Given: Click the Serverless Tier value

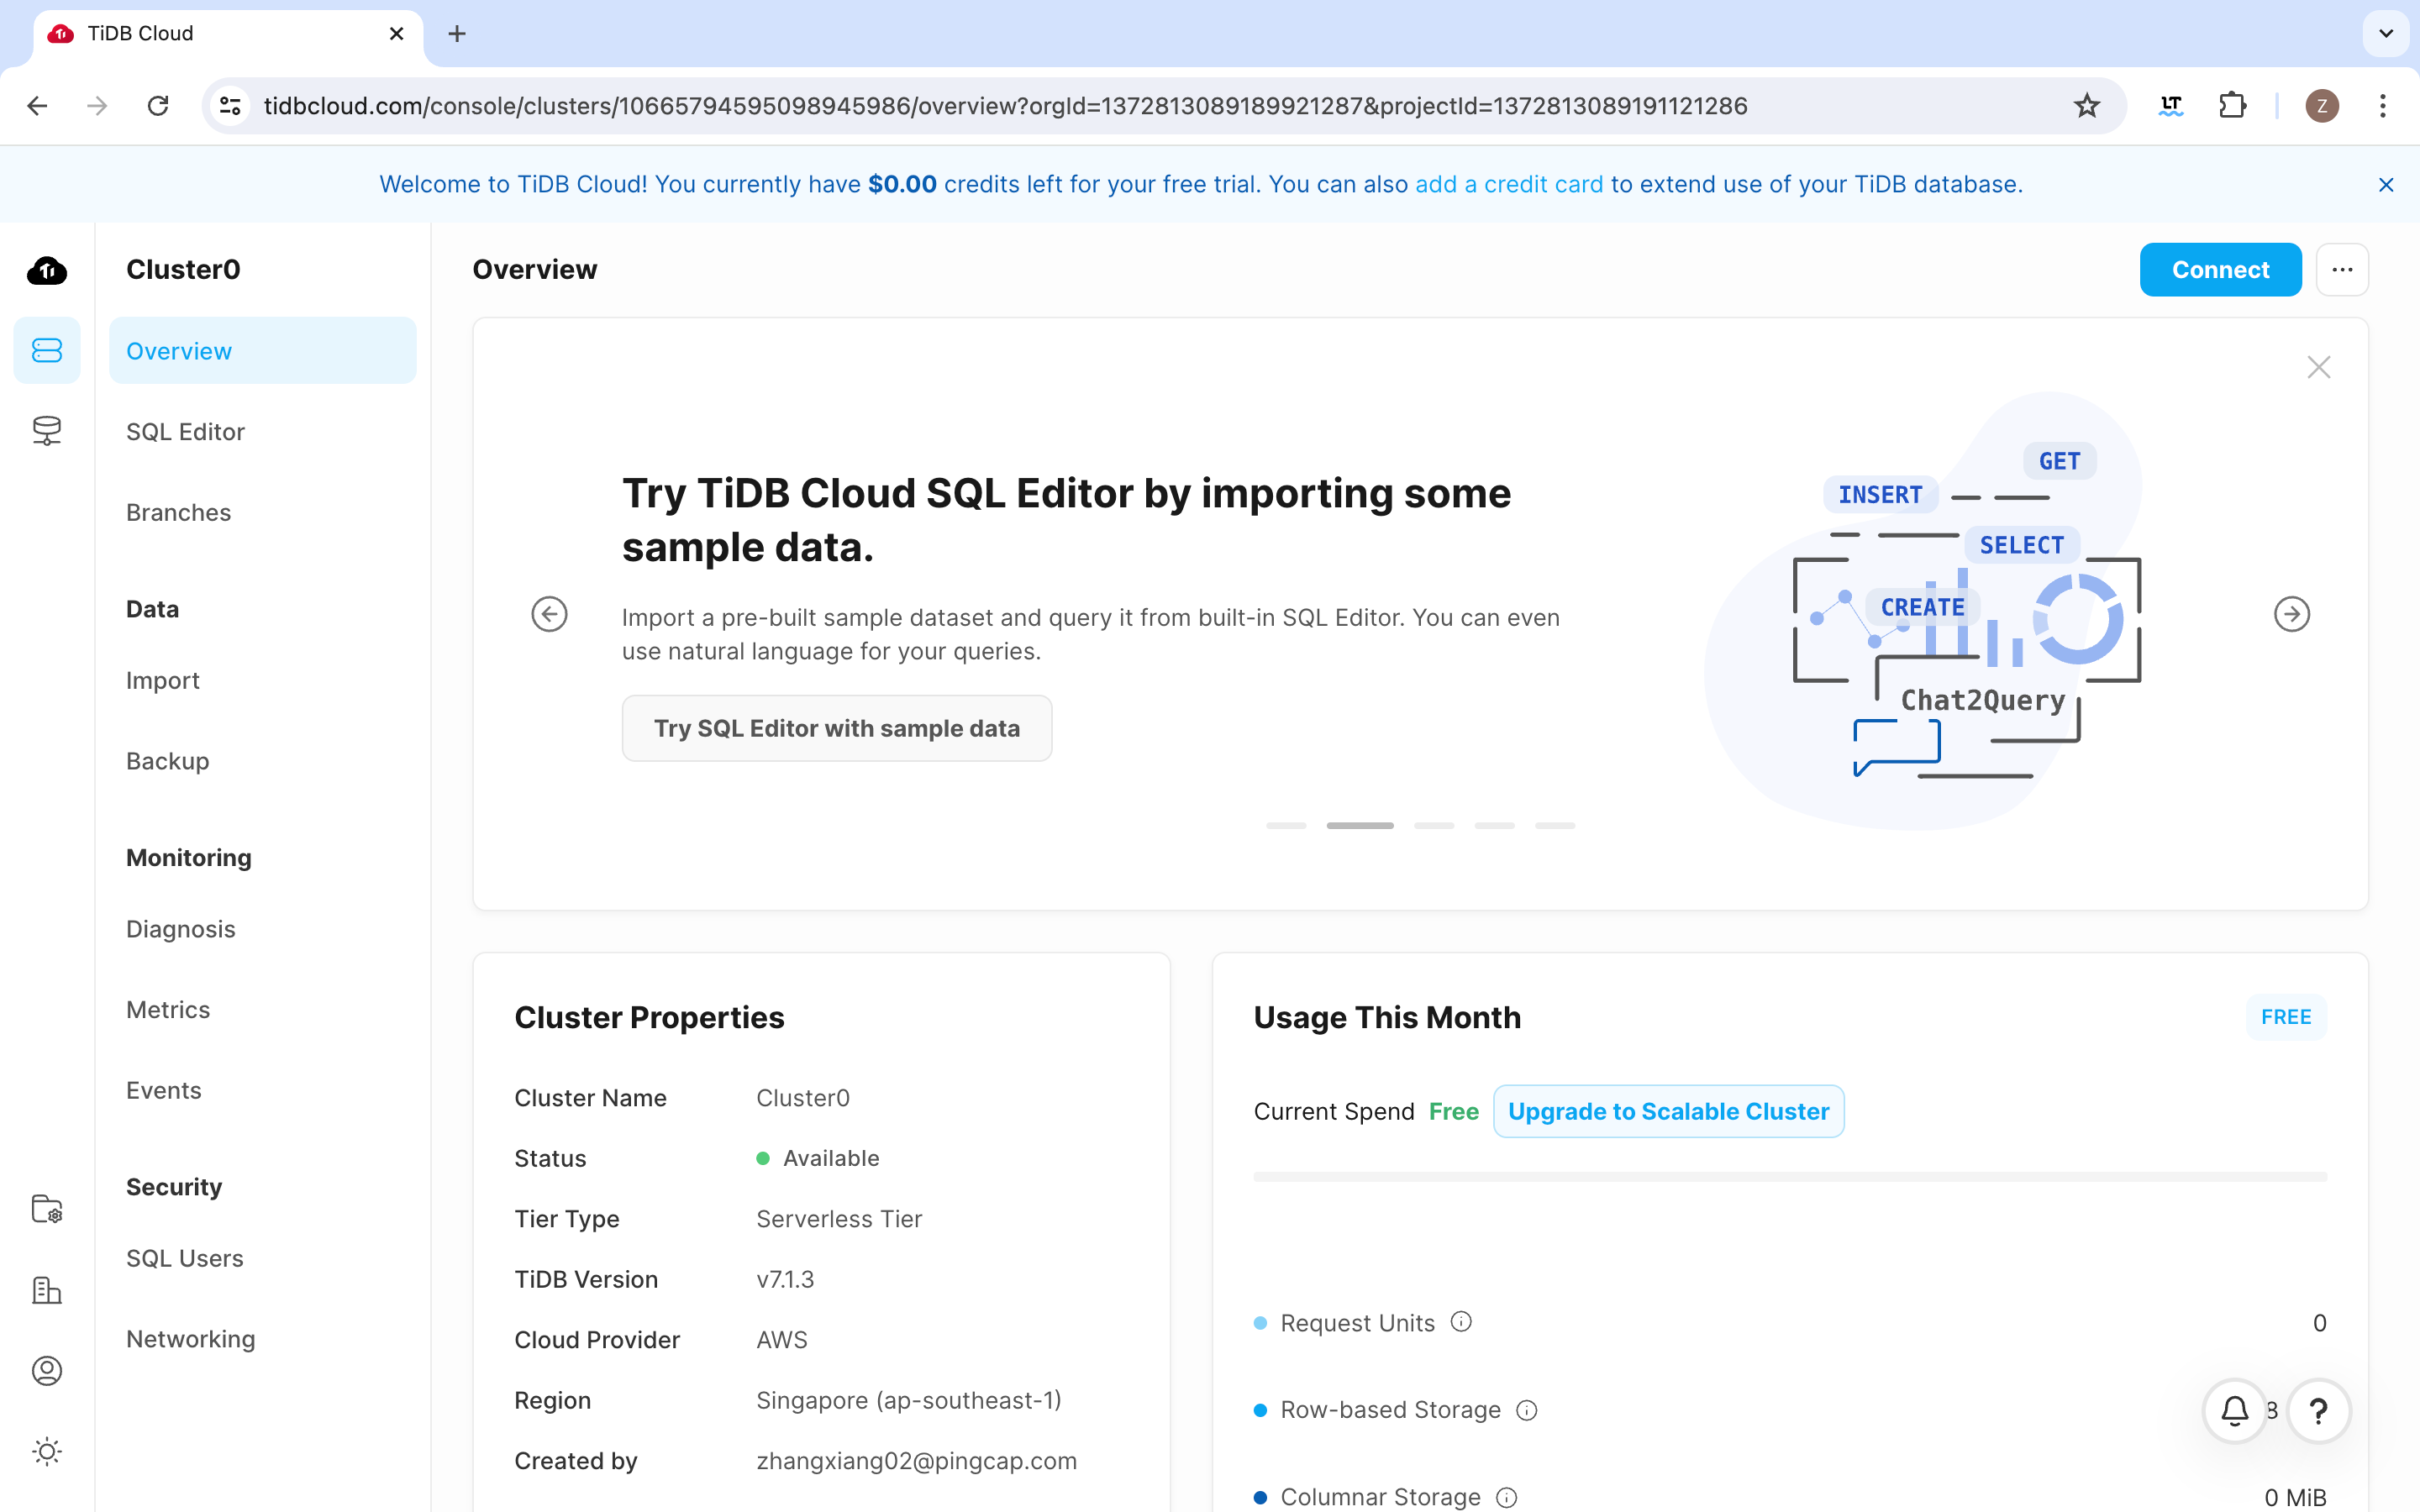Looking at the screenshot, I should [839, 1219].
